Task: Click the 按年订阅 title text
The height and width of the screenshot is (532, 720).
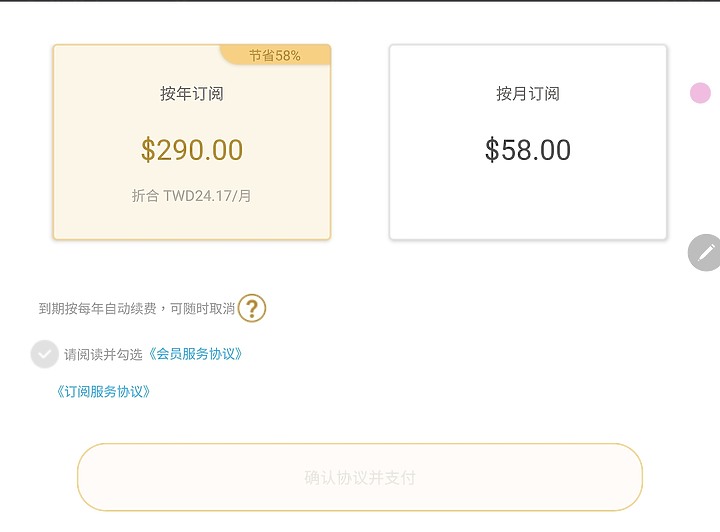Action: tap(192, 94)
